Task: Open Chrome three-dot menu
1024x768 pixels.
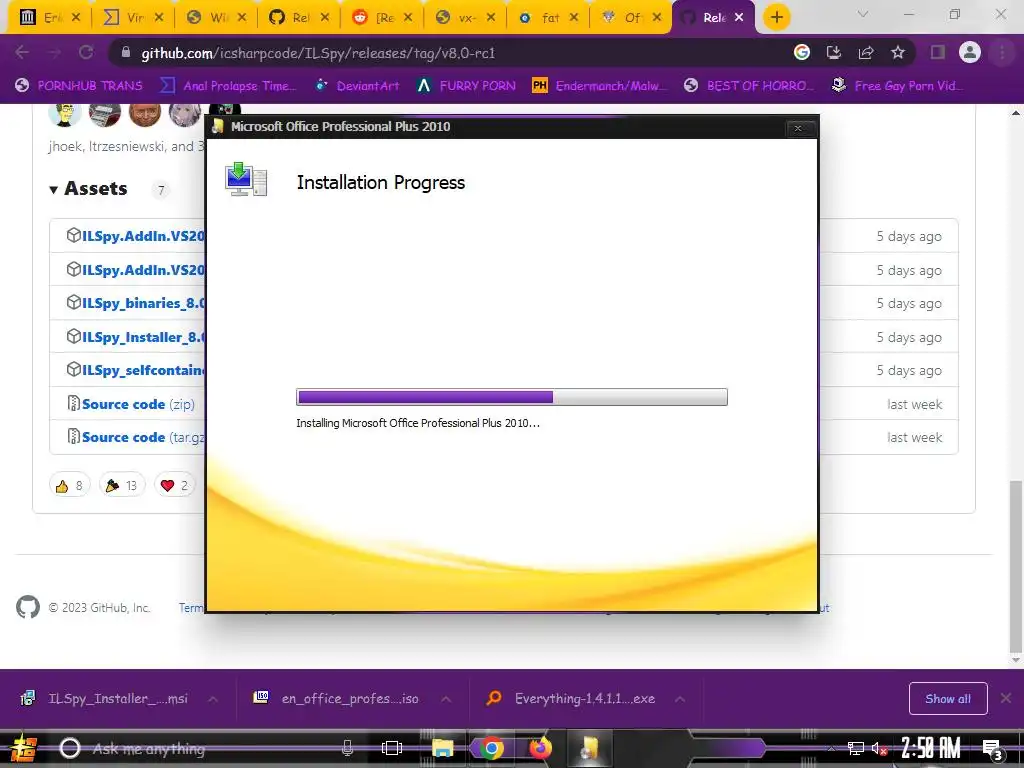Action: [x=1002, y=53]
